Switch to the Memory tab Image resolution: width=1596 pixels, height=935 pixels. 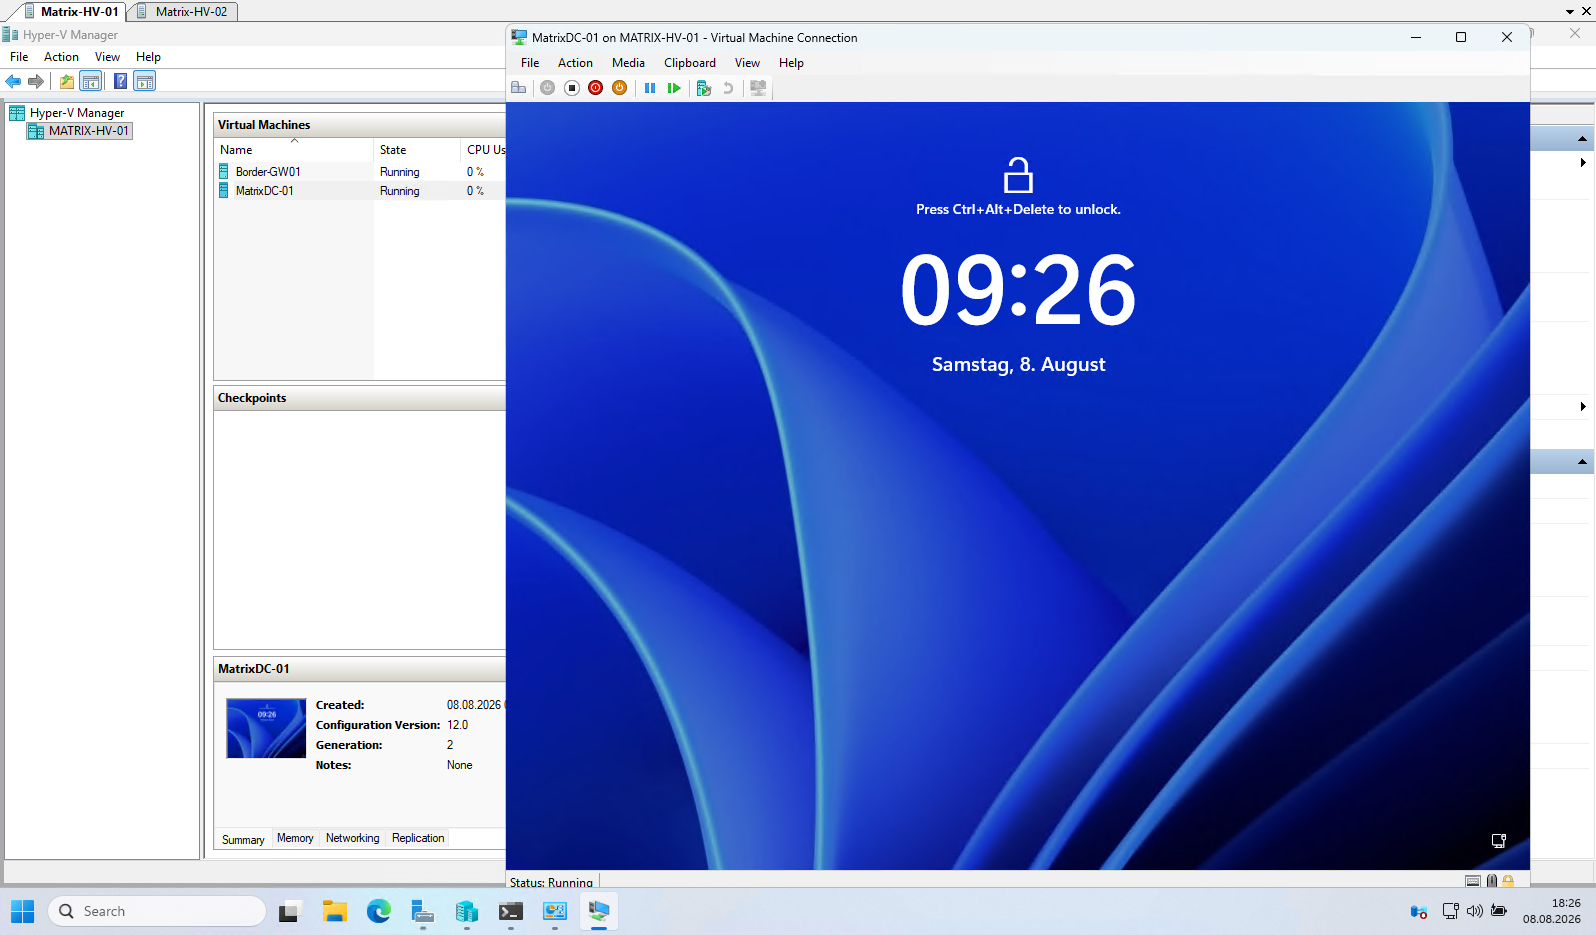coord(295,838)
